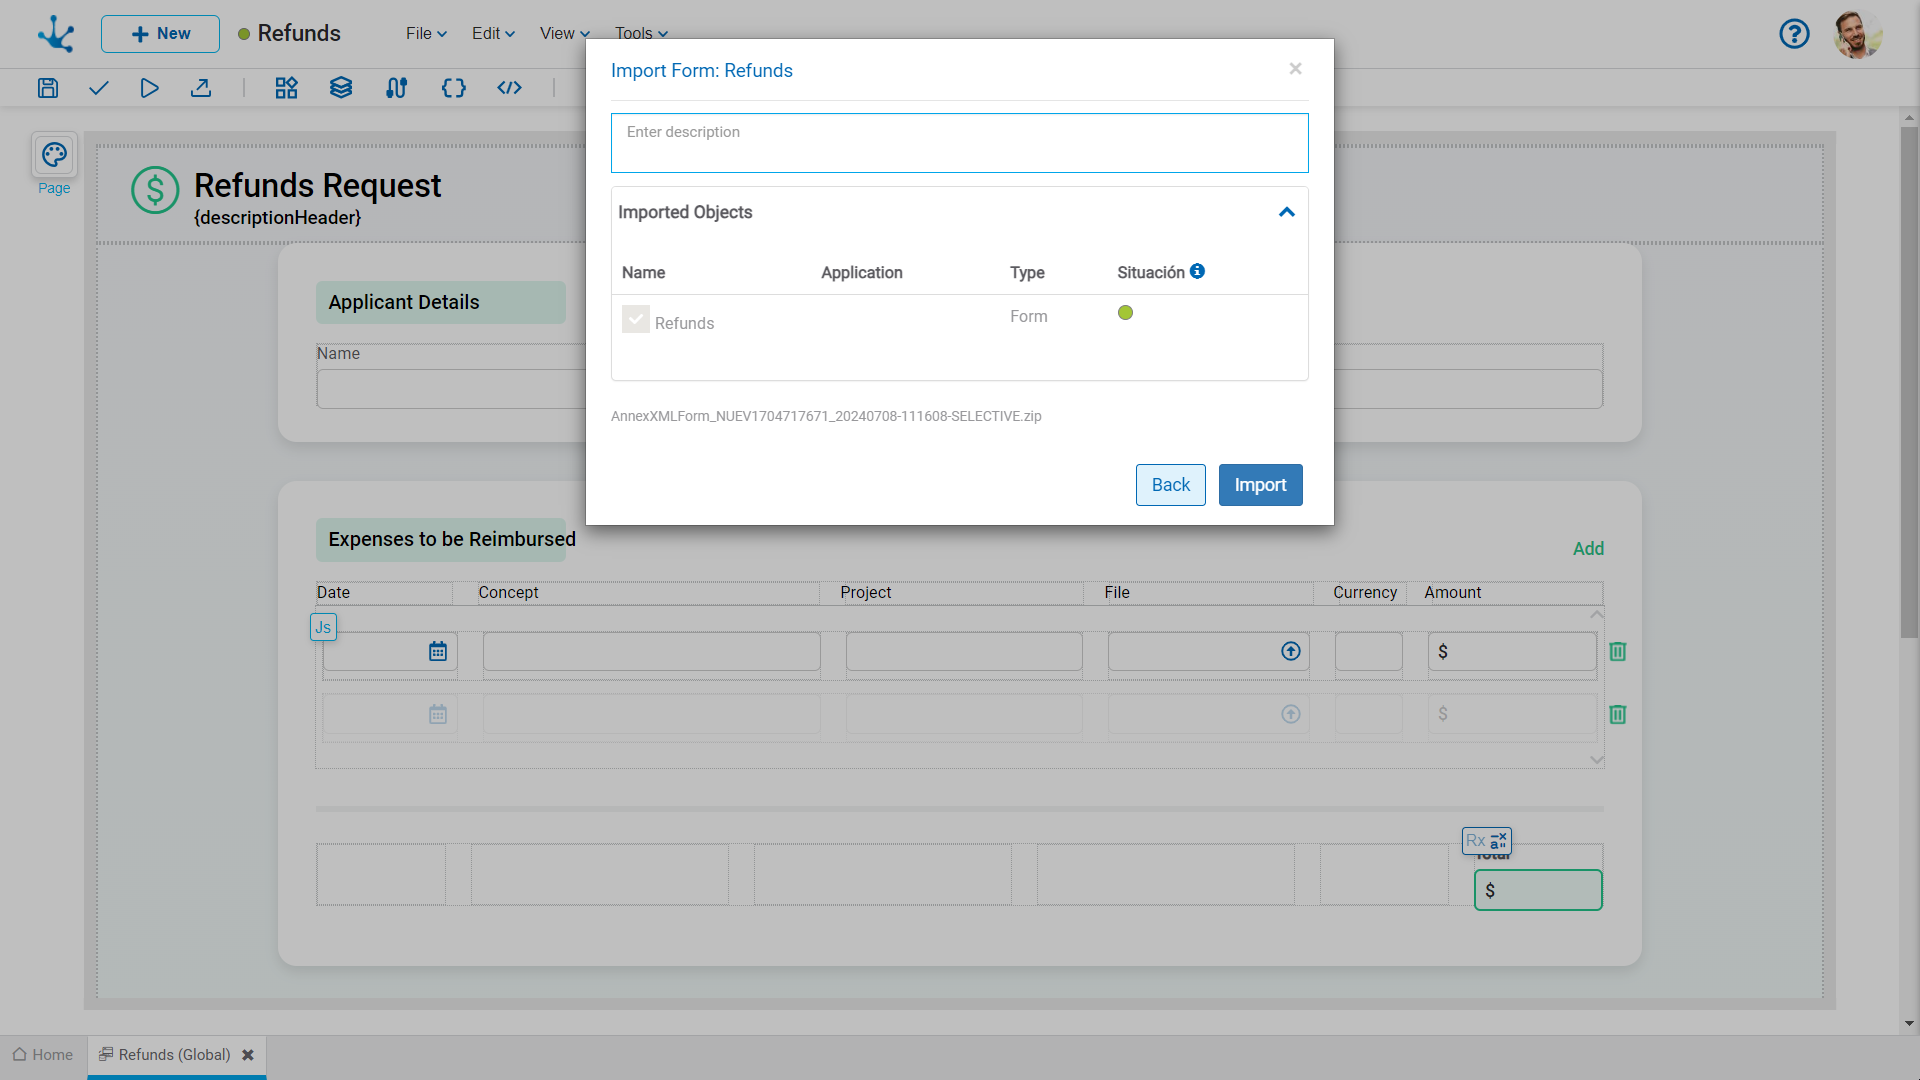The image size is (1920, 1080).
Task: Switch to the Home tab
Action: point(43,1054)
